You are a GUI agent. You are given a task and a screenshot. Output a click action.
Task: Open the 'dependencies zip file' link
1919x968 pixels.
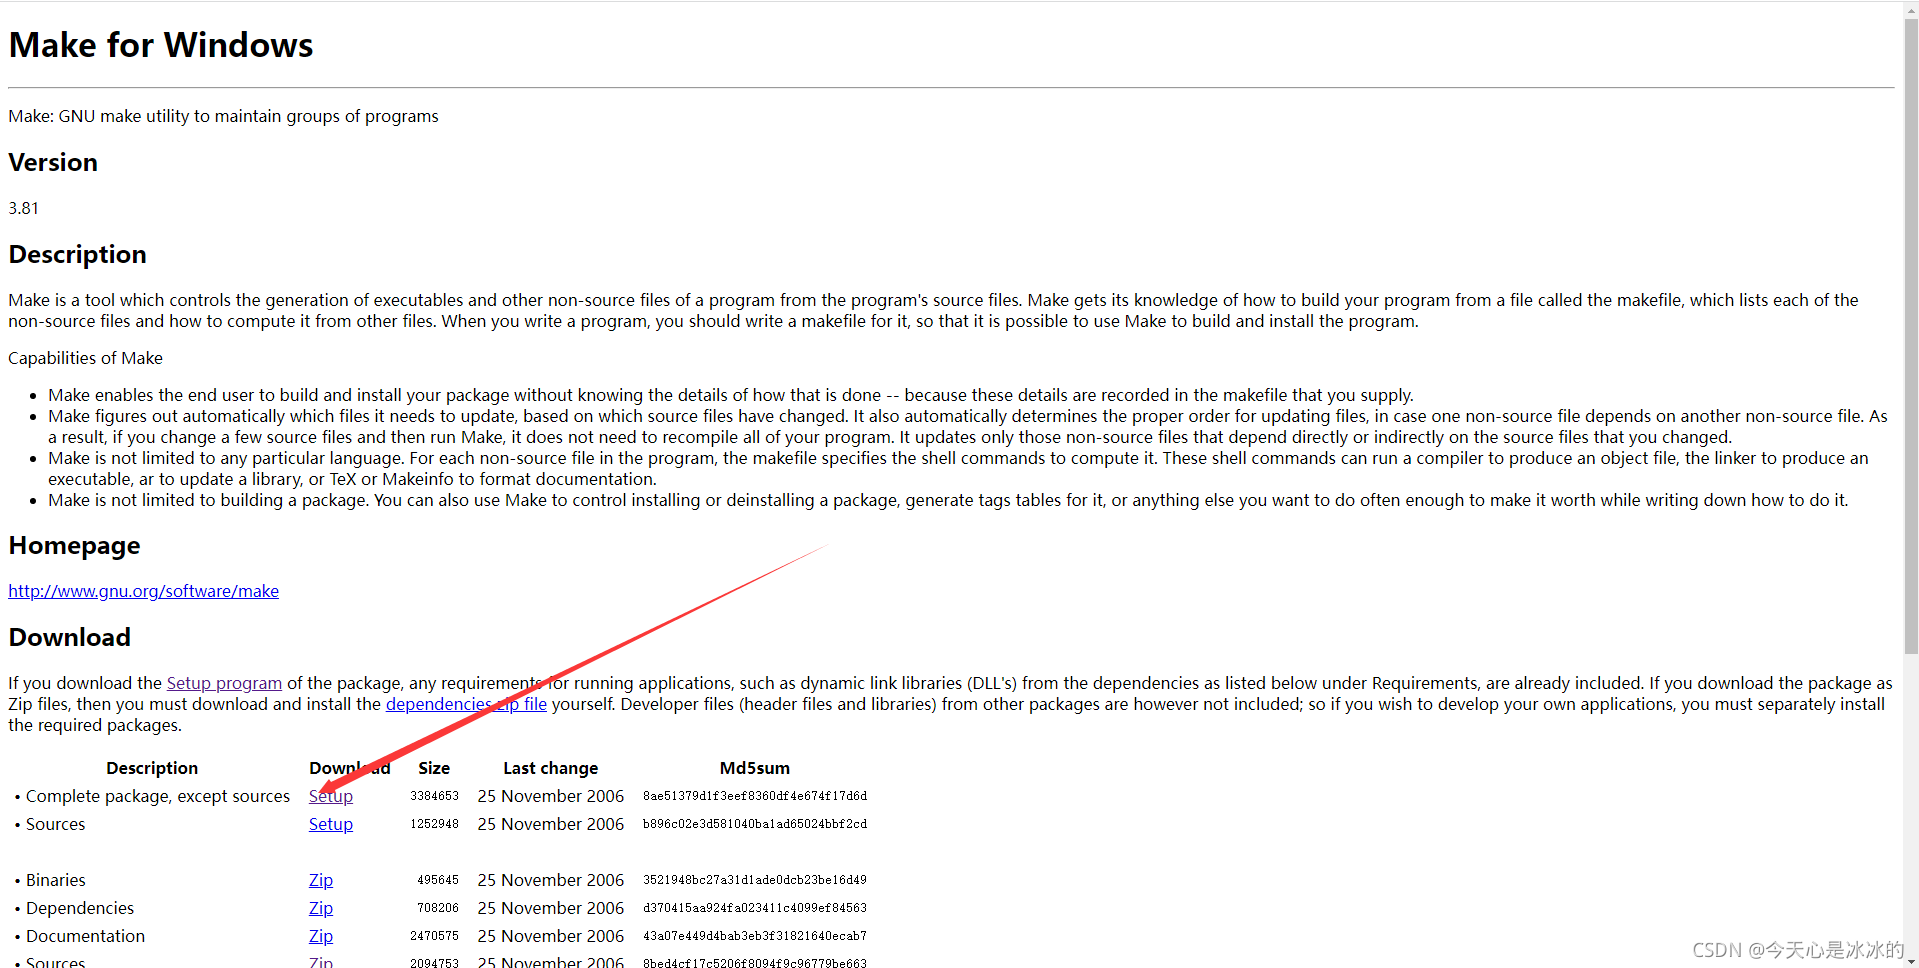coord(466,704)
